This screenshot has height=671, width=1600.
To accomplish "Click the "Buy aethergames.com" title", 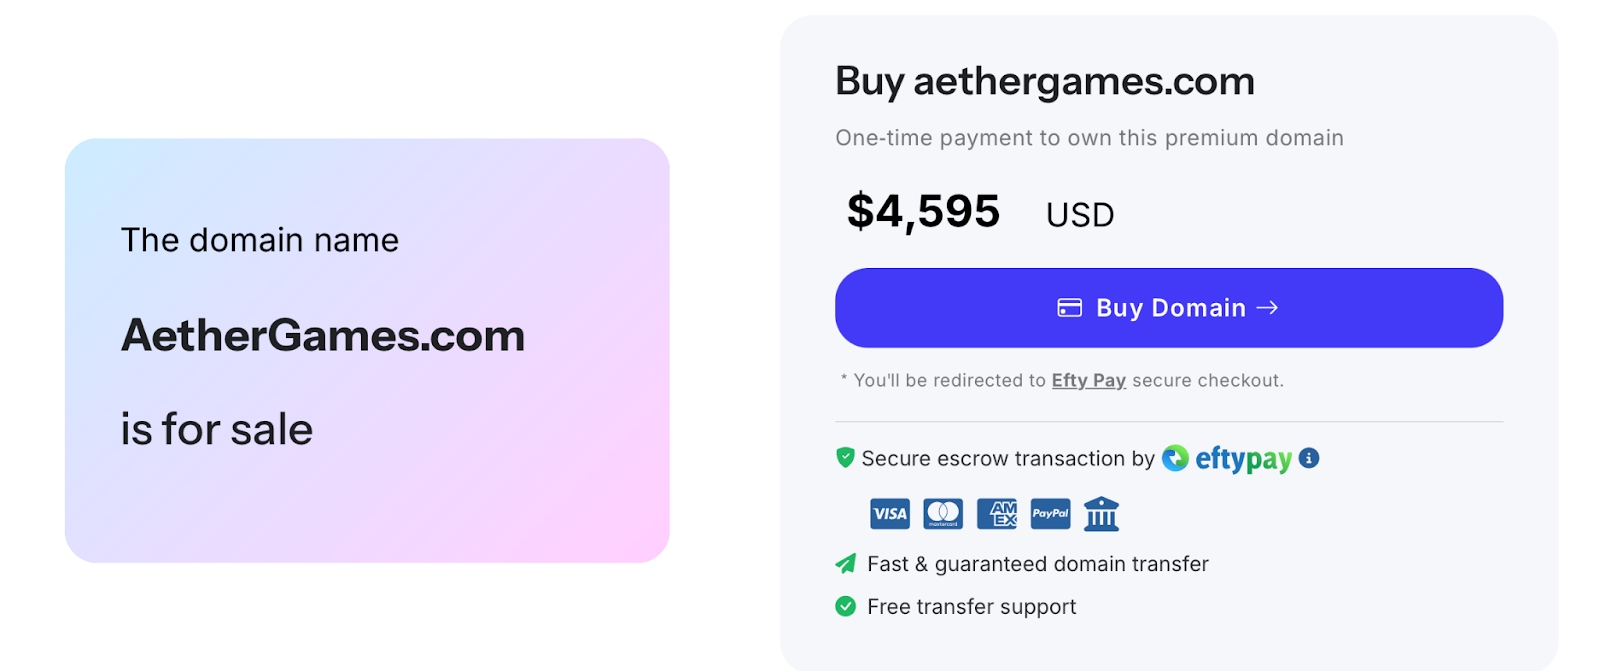I will [1044, 81].
